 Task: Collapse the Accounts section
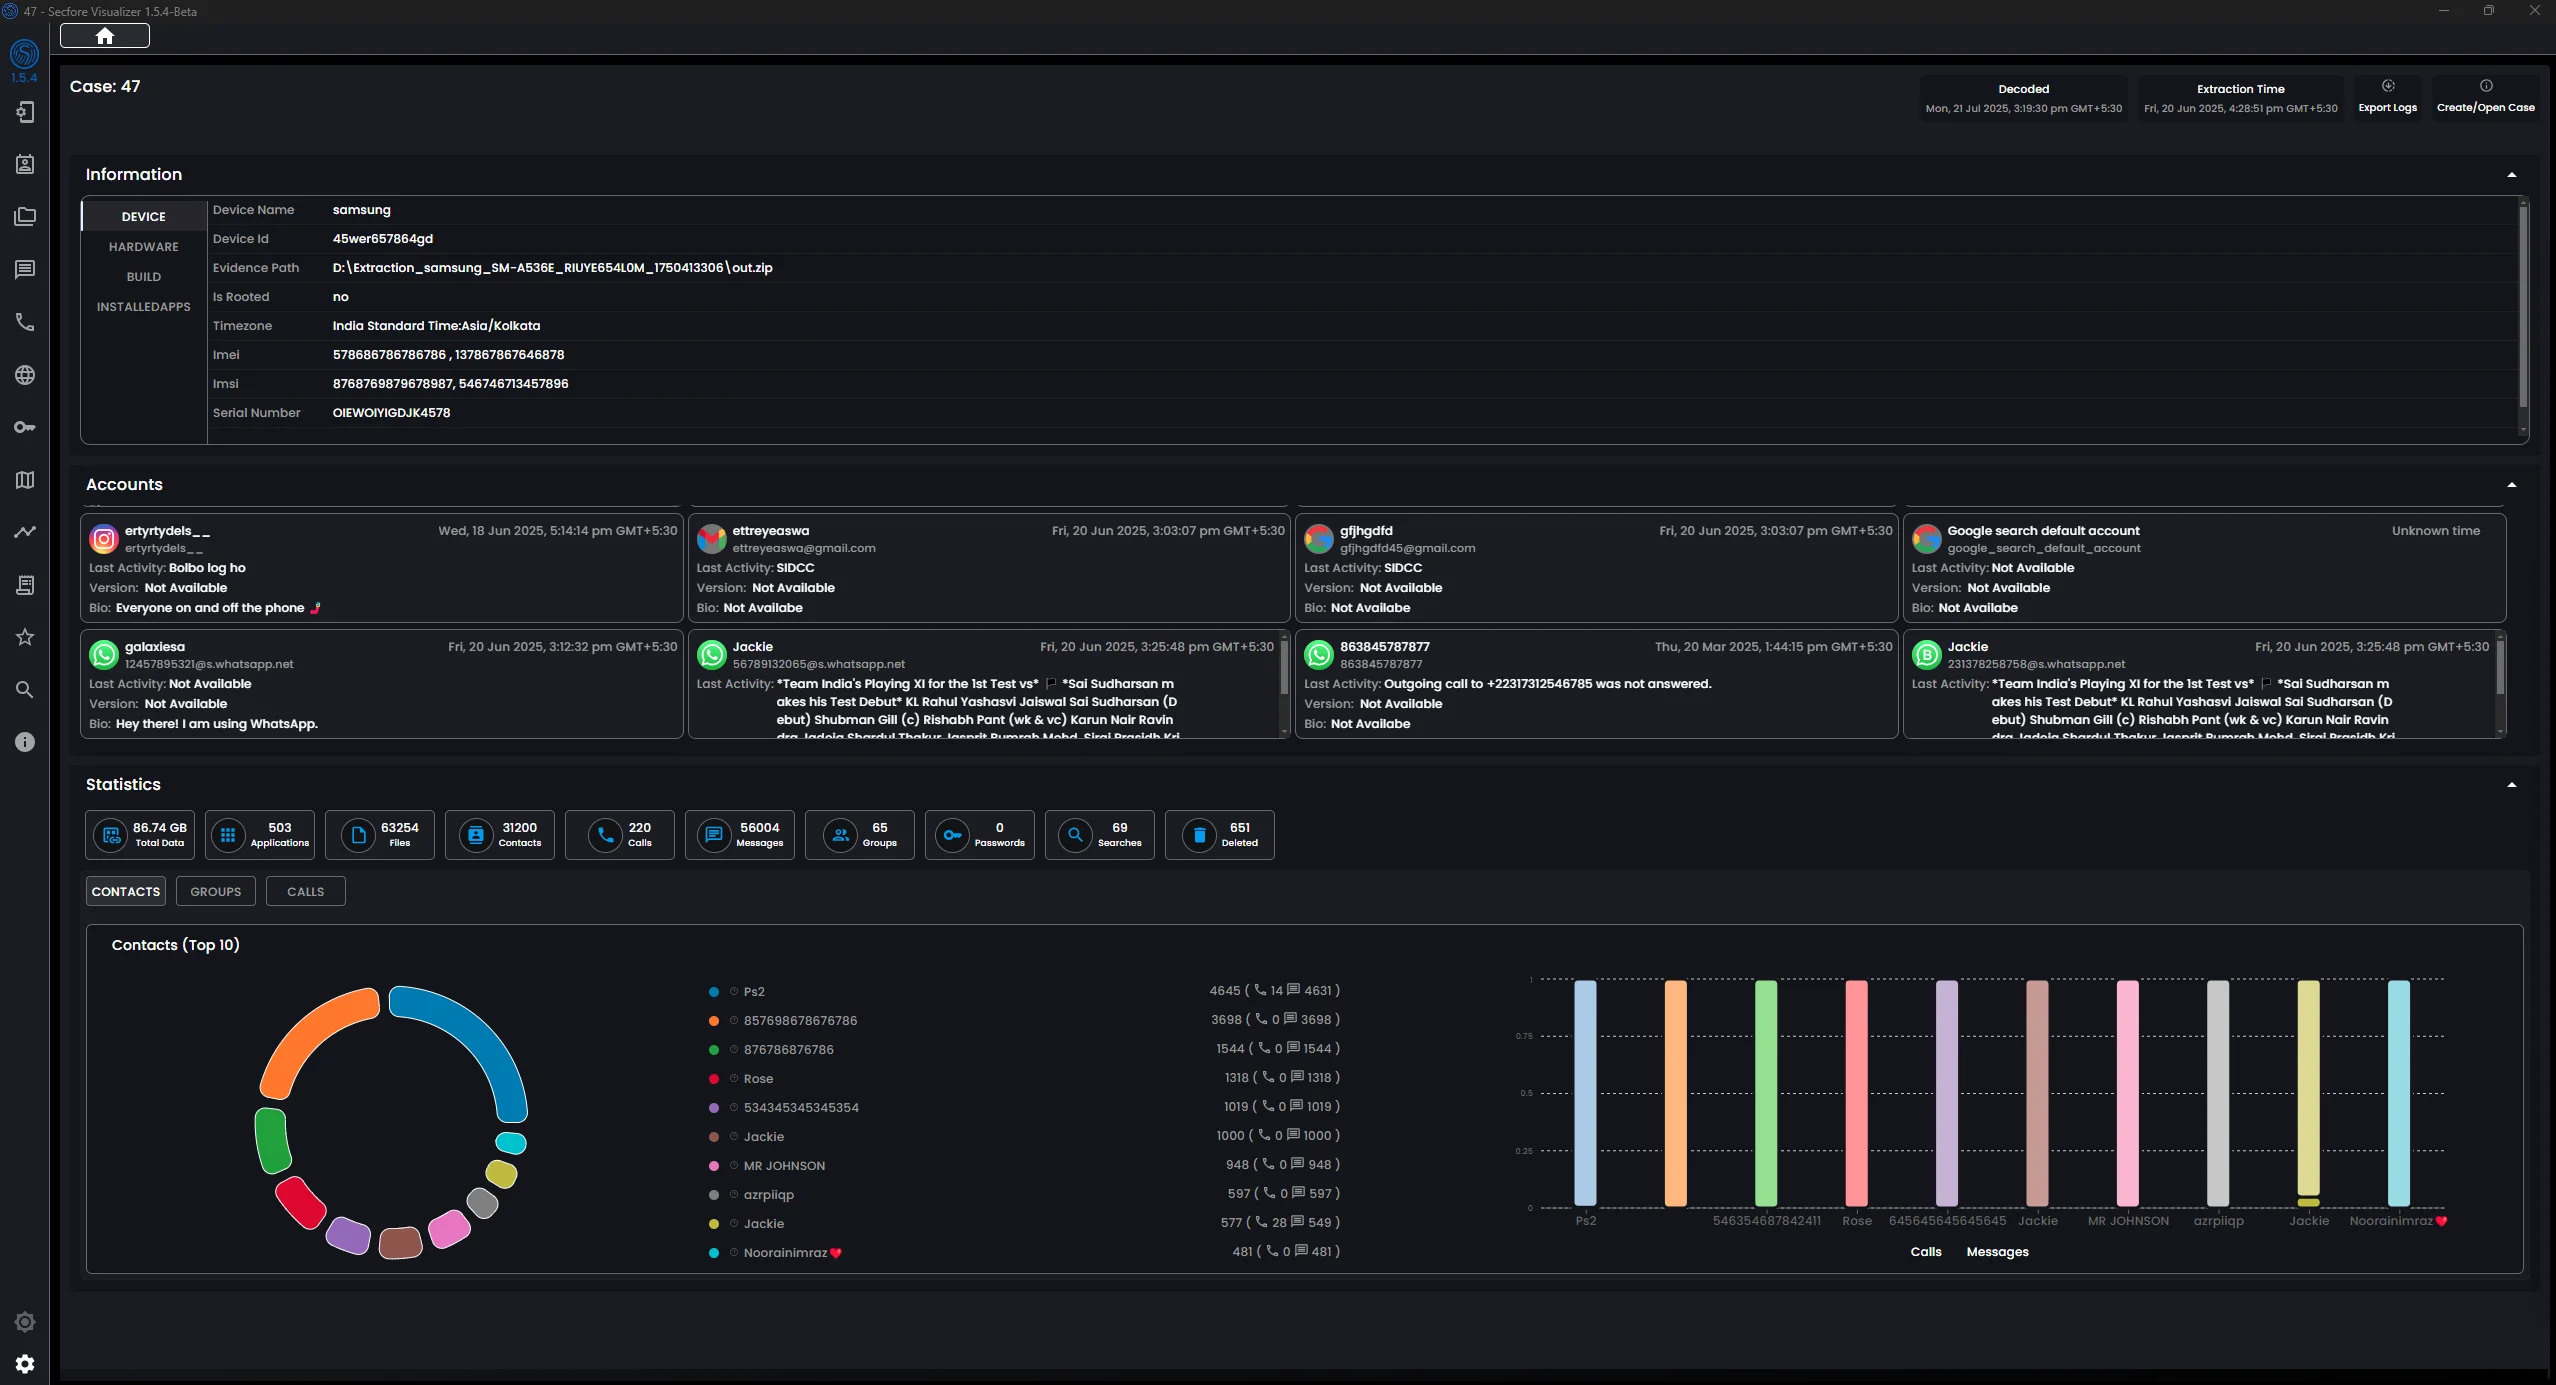tap(2511, 485)
